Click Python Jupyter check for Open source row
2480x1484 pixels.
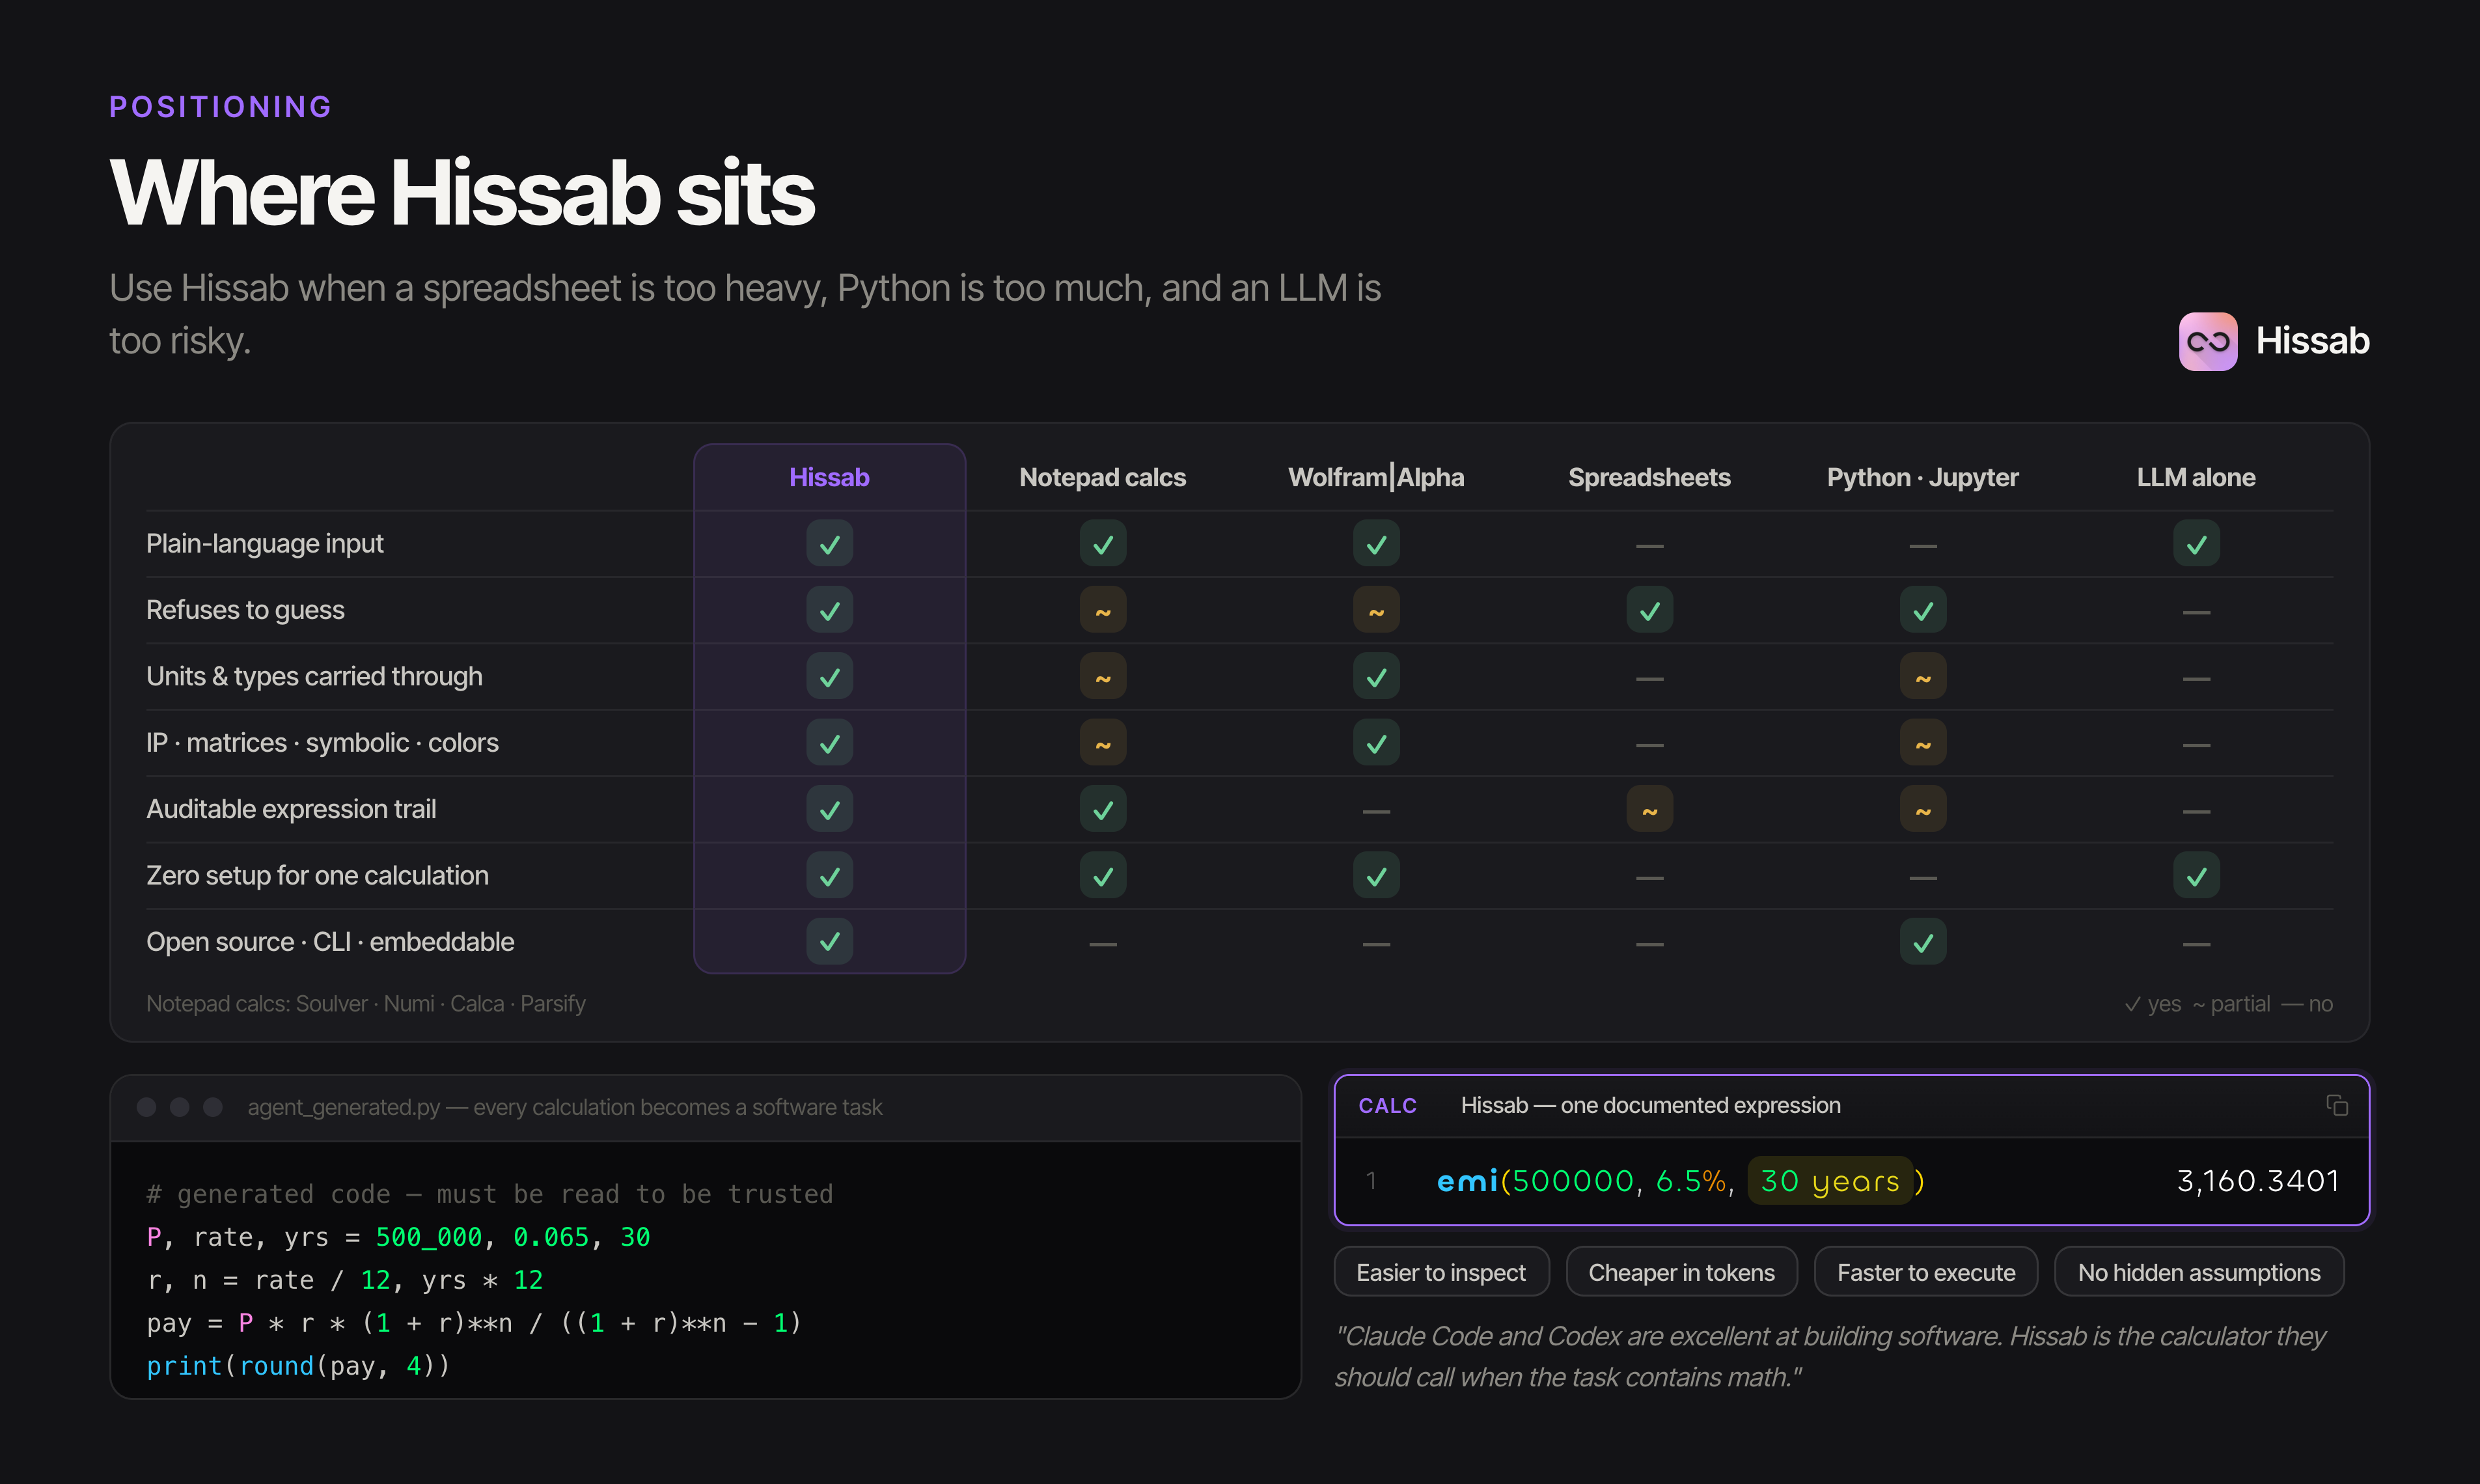(x=1923, y=941)
